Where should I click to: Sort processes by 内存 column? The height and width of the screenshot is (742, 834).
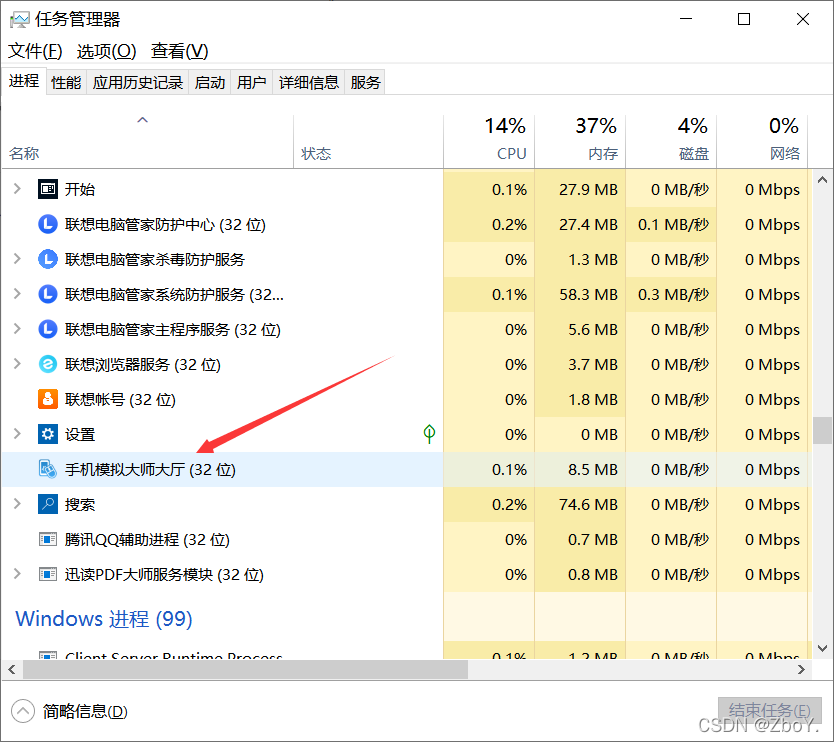point(580,140)
